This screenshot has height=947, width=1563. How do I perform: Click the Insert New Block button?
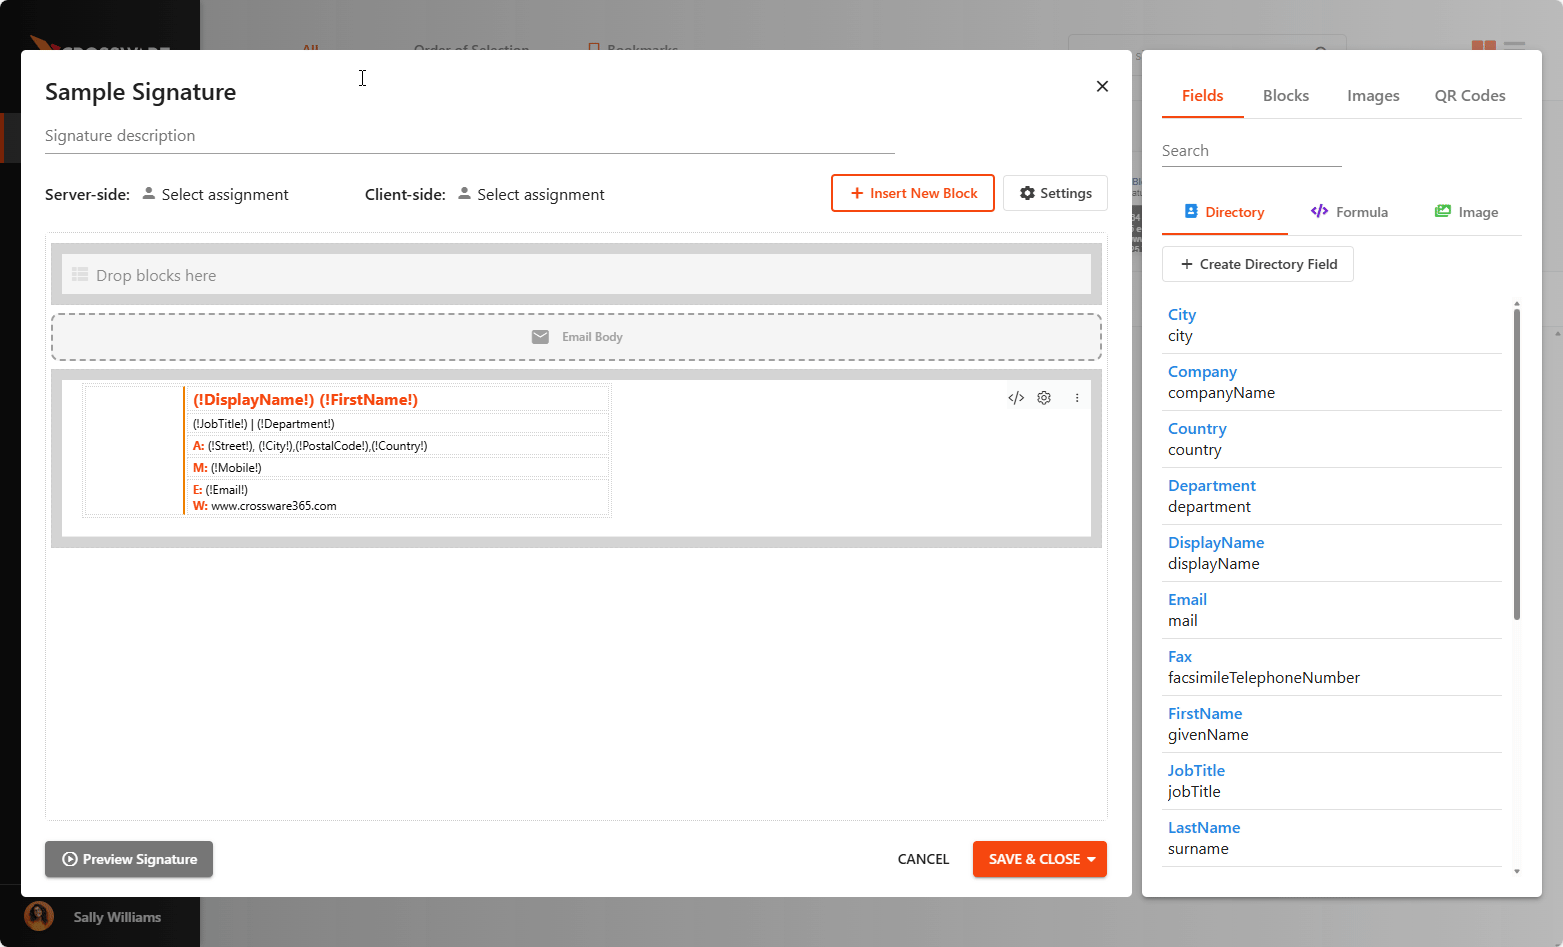913,193
